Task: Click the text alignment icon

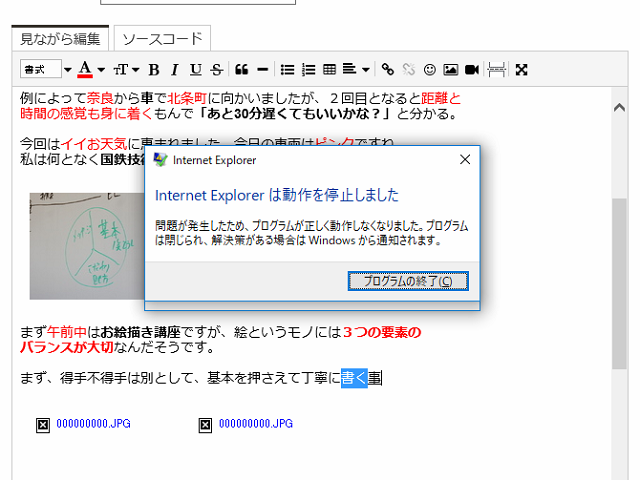Action: [349, 69]
